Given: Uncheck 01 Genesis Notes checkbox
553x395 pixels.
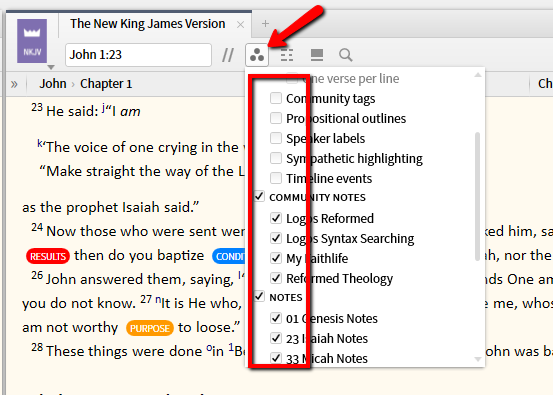Looking at the screenshot, I should 276,318.
